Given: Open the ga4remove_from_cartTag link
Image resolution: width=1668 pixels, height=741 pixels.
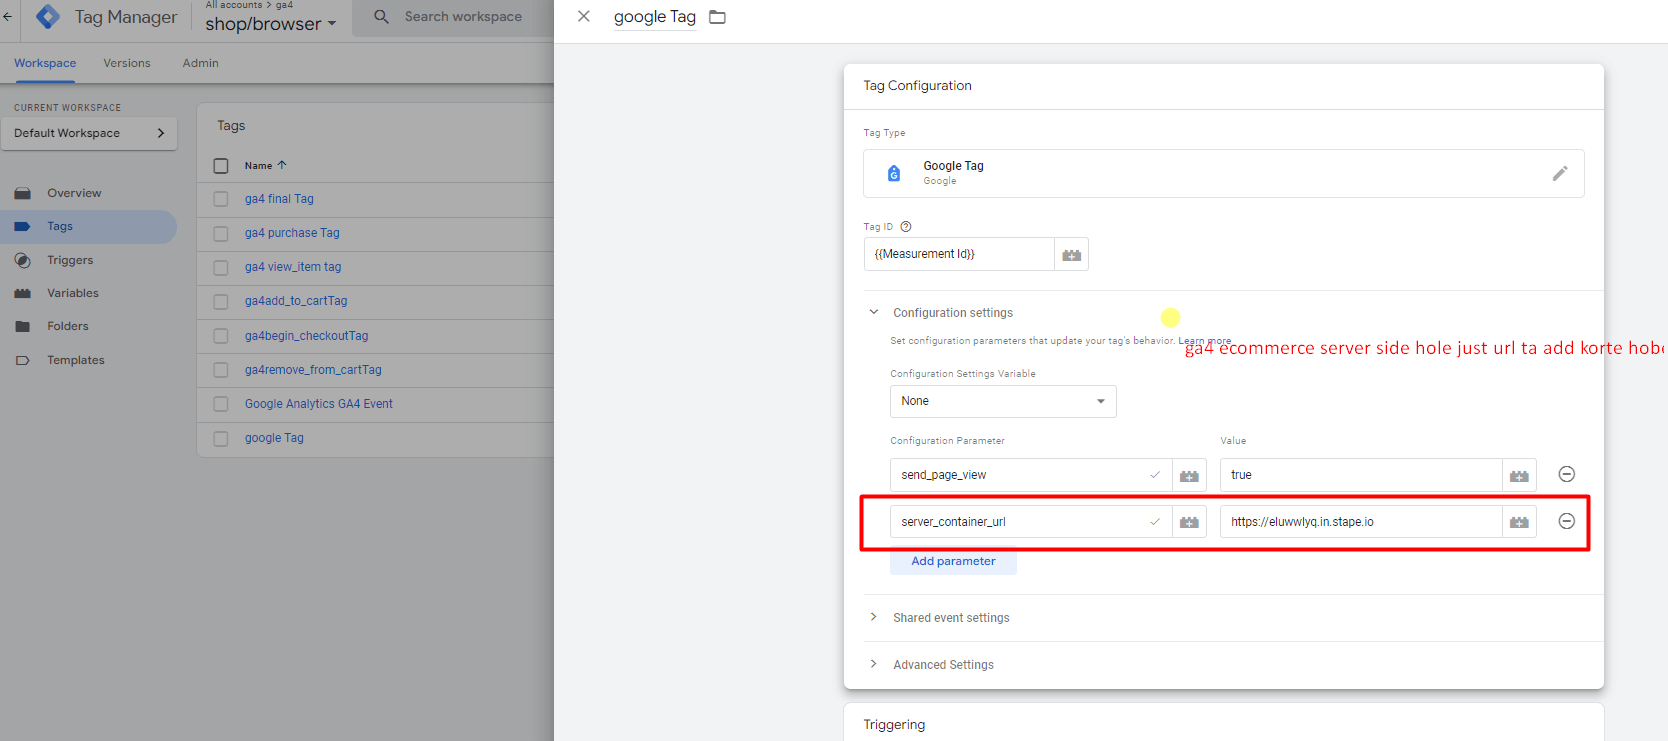Looking at the screenshot, I should tap(313, 370).
